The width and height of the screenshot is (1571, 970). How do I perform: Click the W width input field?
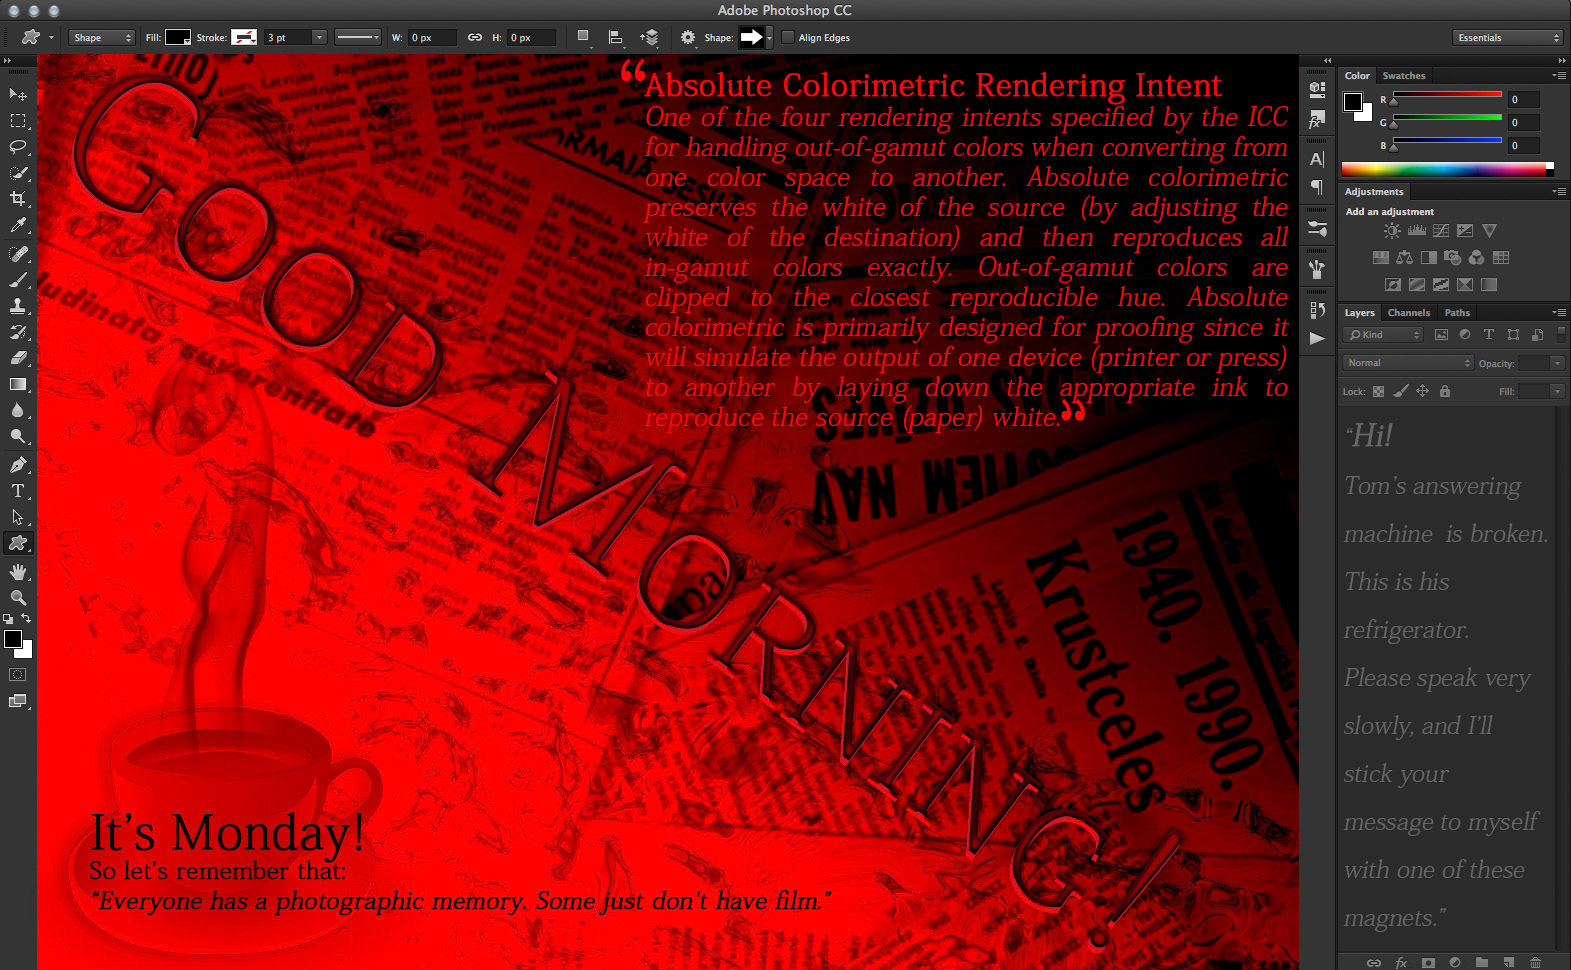click(x=432, y=38)
